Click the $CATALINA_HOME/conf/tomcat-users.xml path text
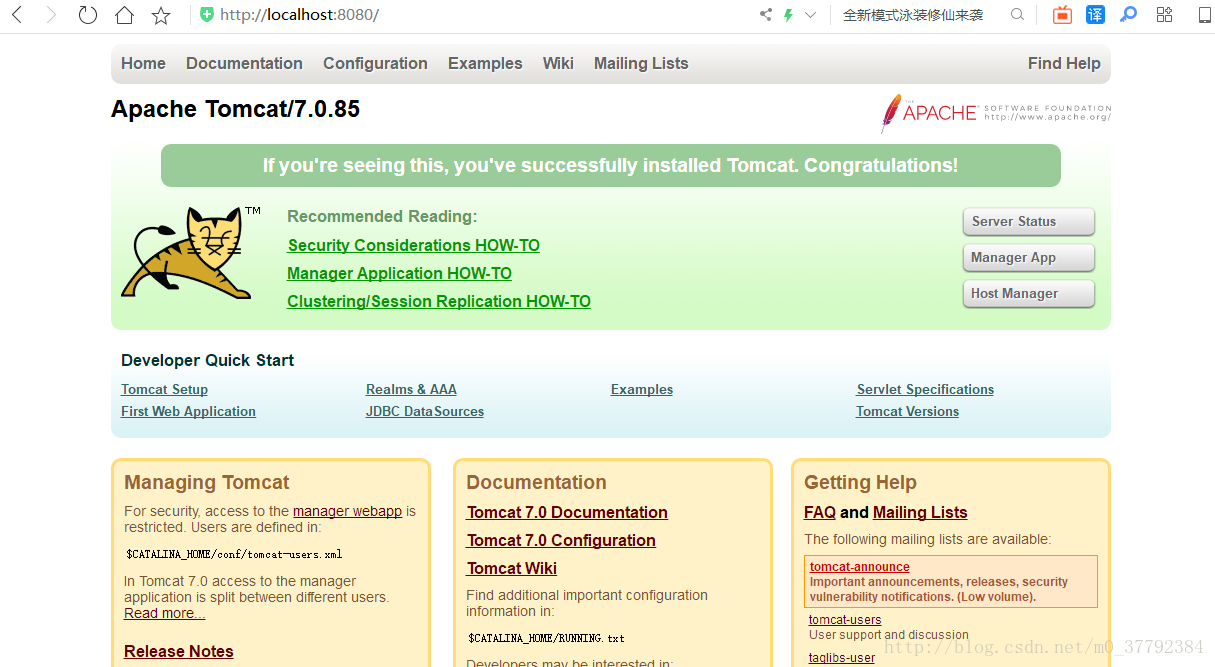 (234, 554)
